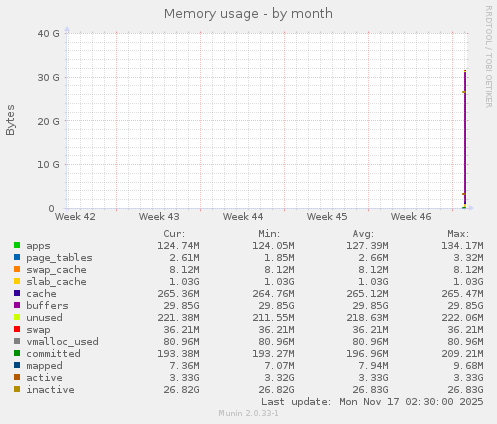Click the 'Week 44' axis label
This screenshot has width=497, height=424.
(243, 217)
